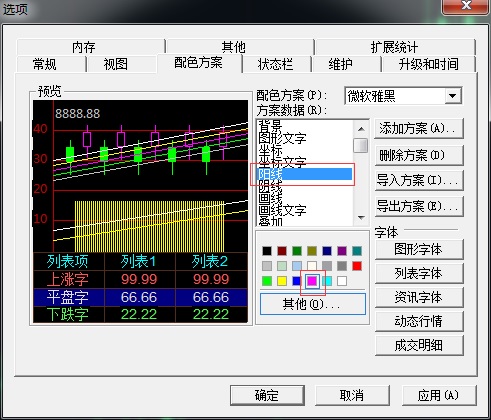Open the 扩展统计 tab

(394, 47)
